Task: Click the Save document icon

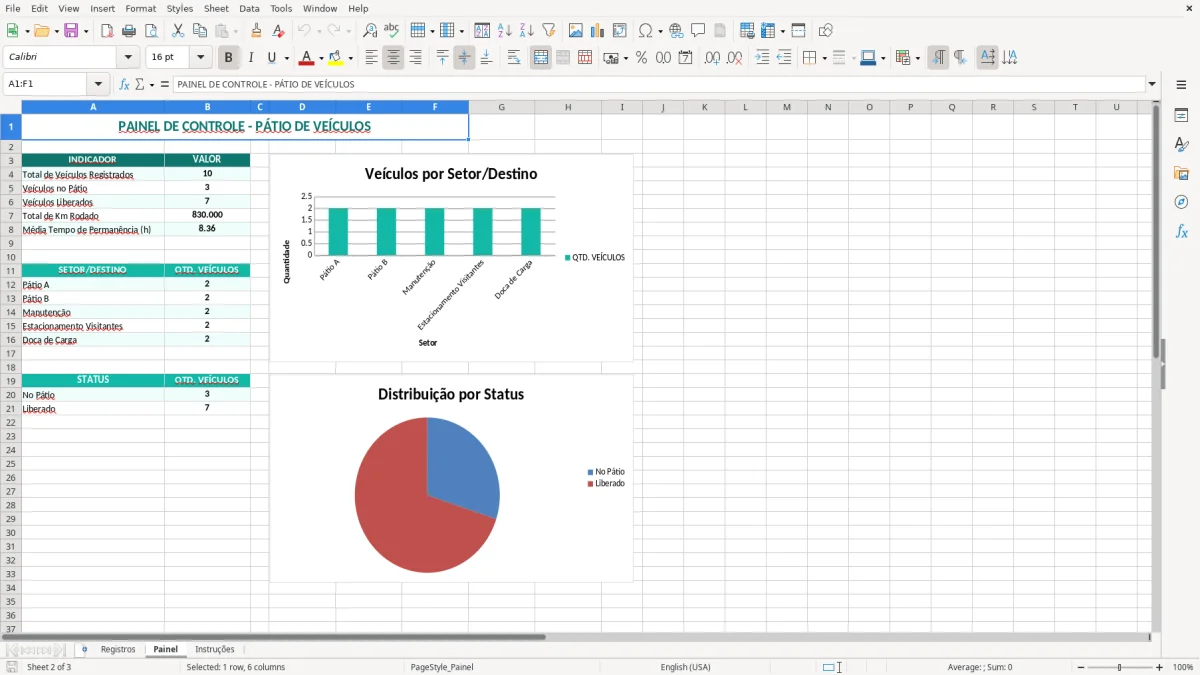Action: (71, 31)
